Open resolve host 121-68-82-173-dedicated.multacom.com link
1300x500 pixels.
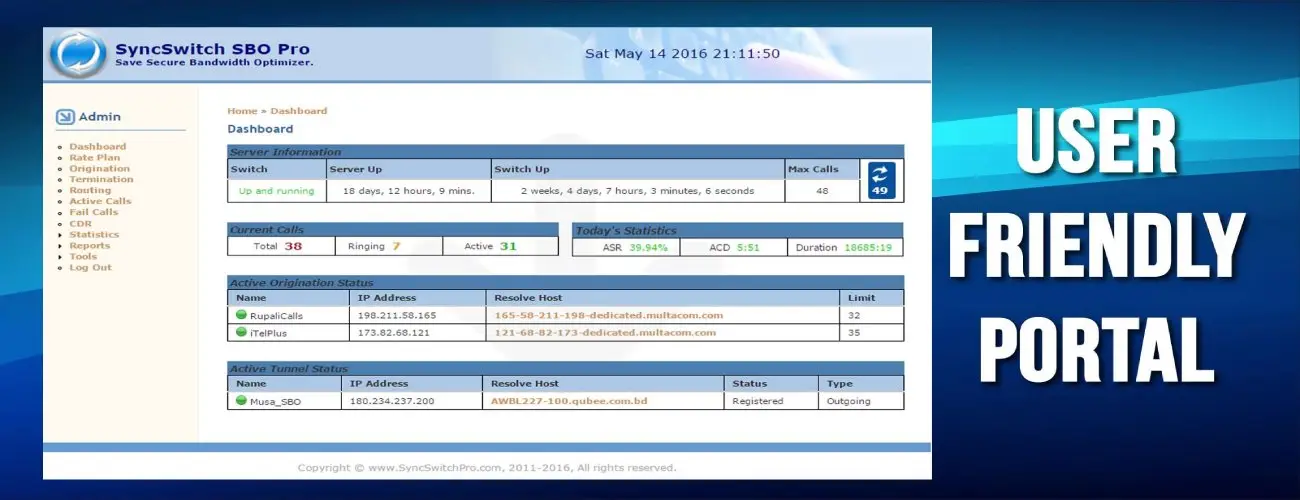pos(605,332)
